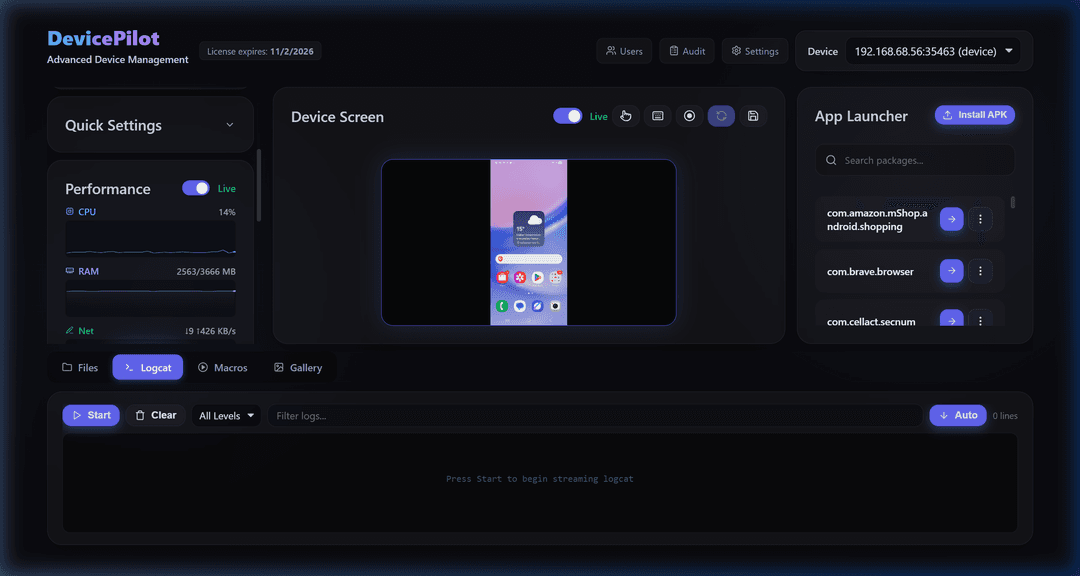Tap the phone app icon on the device screen
This screenshot has width=1080, height=576.
502,305
